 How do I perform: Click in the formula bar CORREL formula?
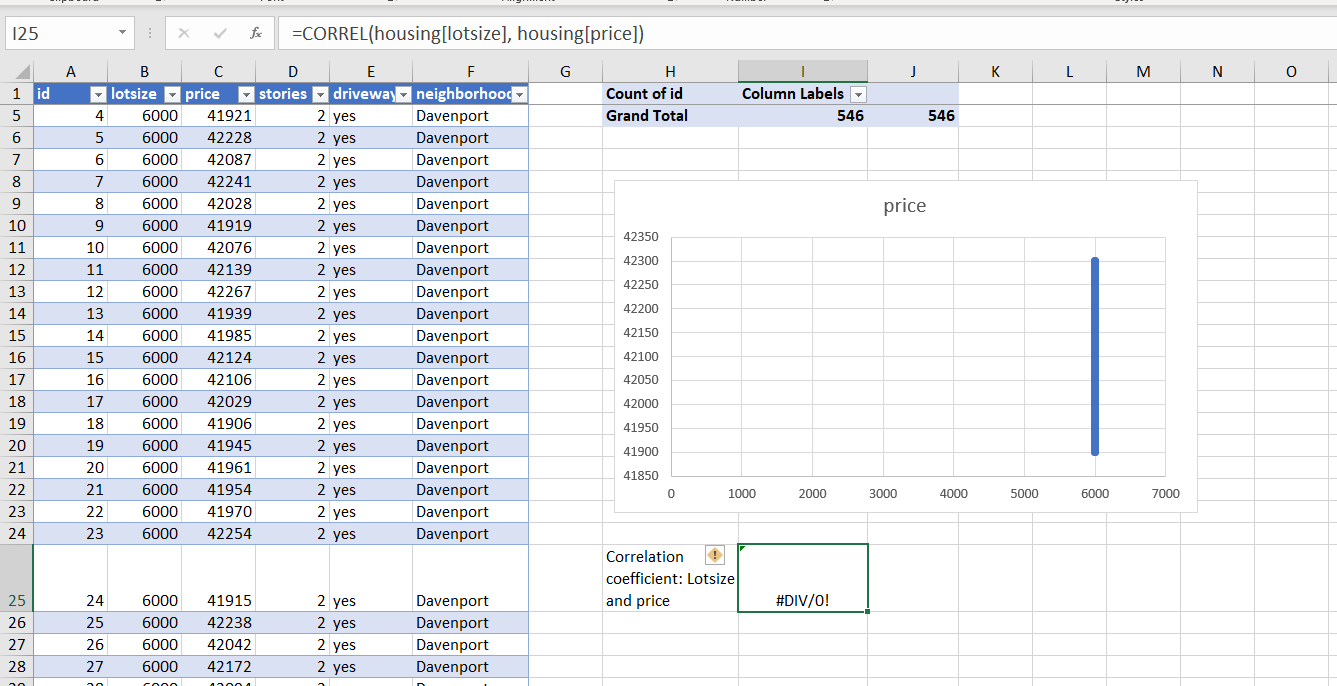point(468,34)
